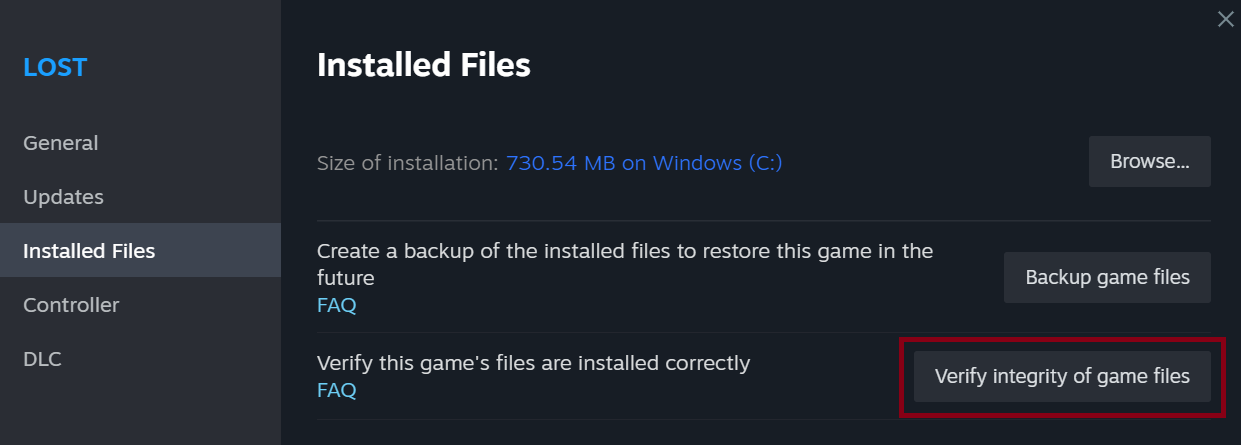This screenshot has width=1241, height=445.
Task: Click the divider line below the Browse row
Action: coord(764,221)
